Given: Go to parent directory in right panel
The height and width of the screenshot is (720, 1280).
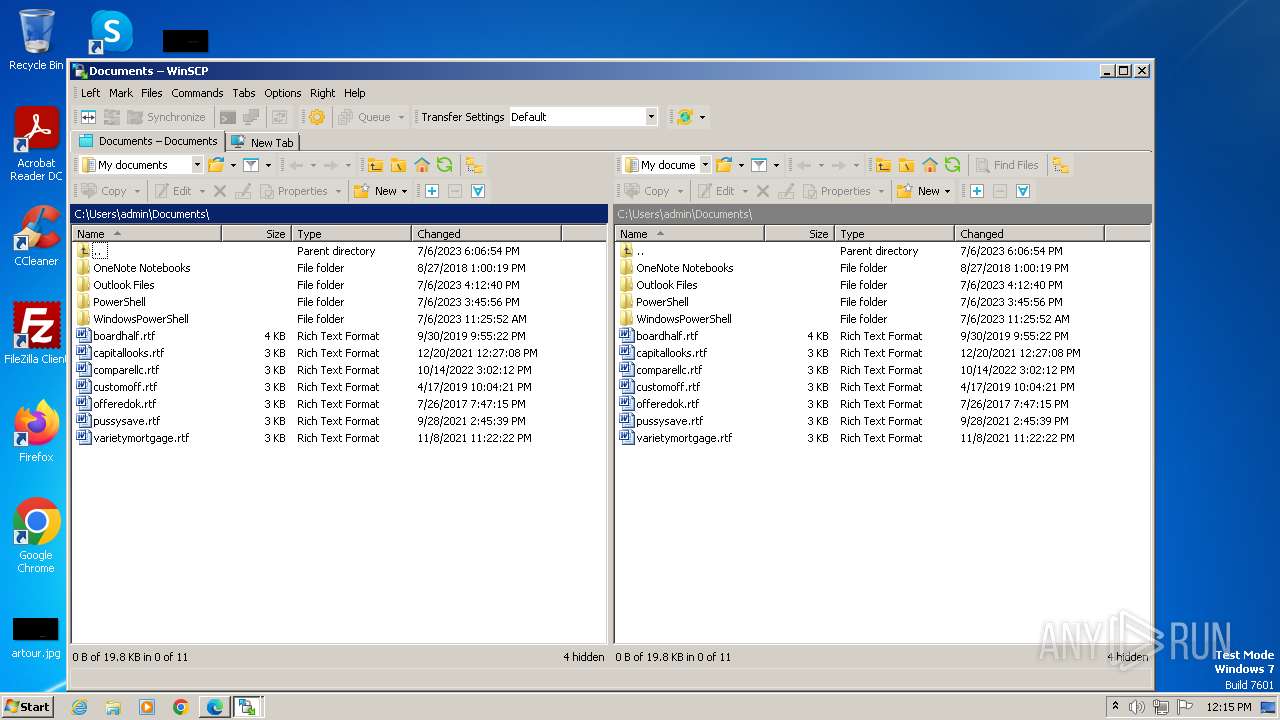Looking at the screenshot, I should click(x=883, y=165).
